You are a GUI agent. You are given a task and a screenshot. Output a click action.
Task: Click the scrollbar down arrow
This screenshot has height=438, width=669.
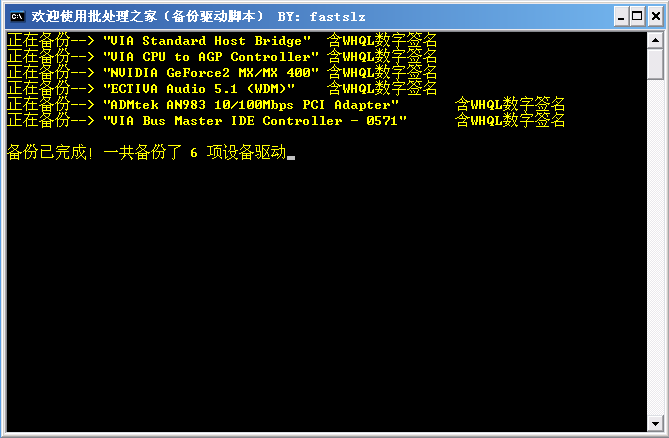coord(655,423)
